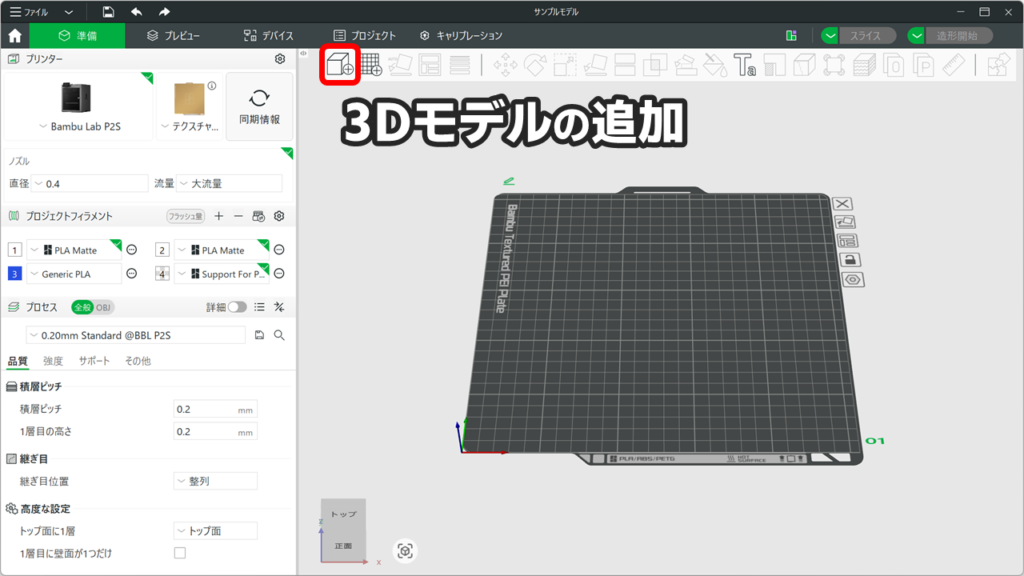
Task: Click the blue filament 3 color swatch
Action: pyautogui.click(x=14, y=274)
